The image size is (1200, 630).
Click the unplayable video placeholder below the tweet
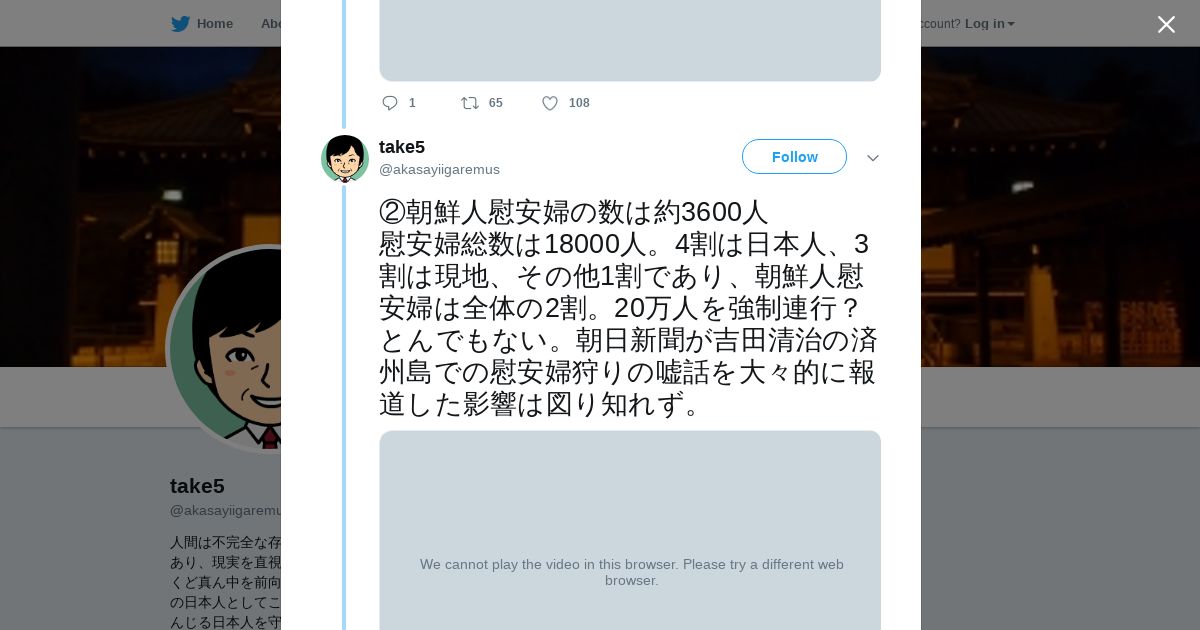point(630,530)
